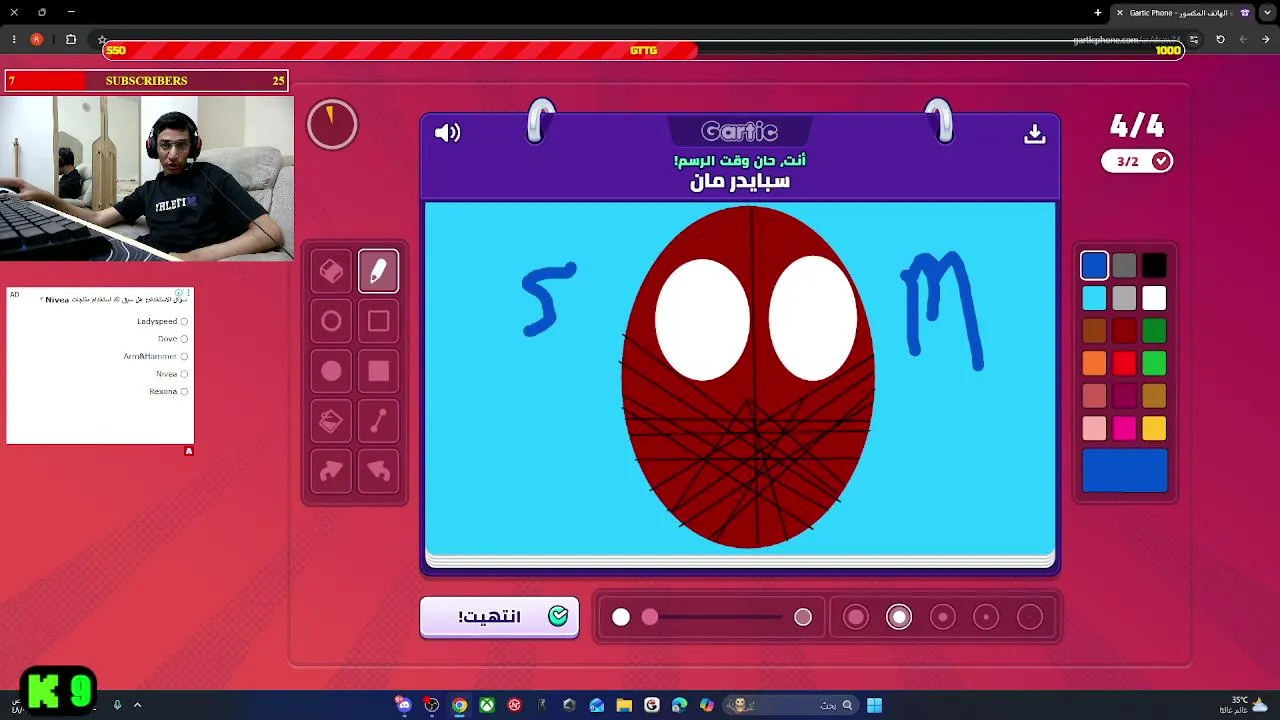Close the Nivea ad with red icon
The image size is (1280, 720).
189,451
